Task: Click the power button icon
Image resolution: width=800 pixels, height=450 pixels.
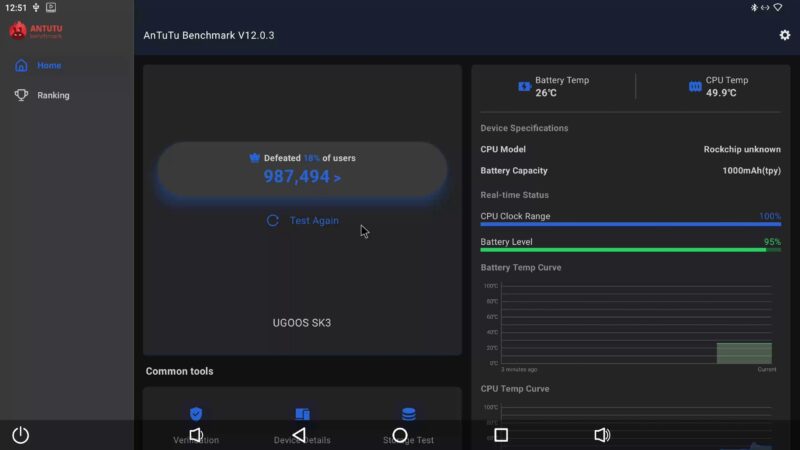Action: (20, 435)
